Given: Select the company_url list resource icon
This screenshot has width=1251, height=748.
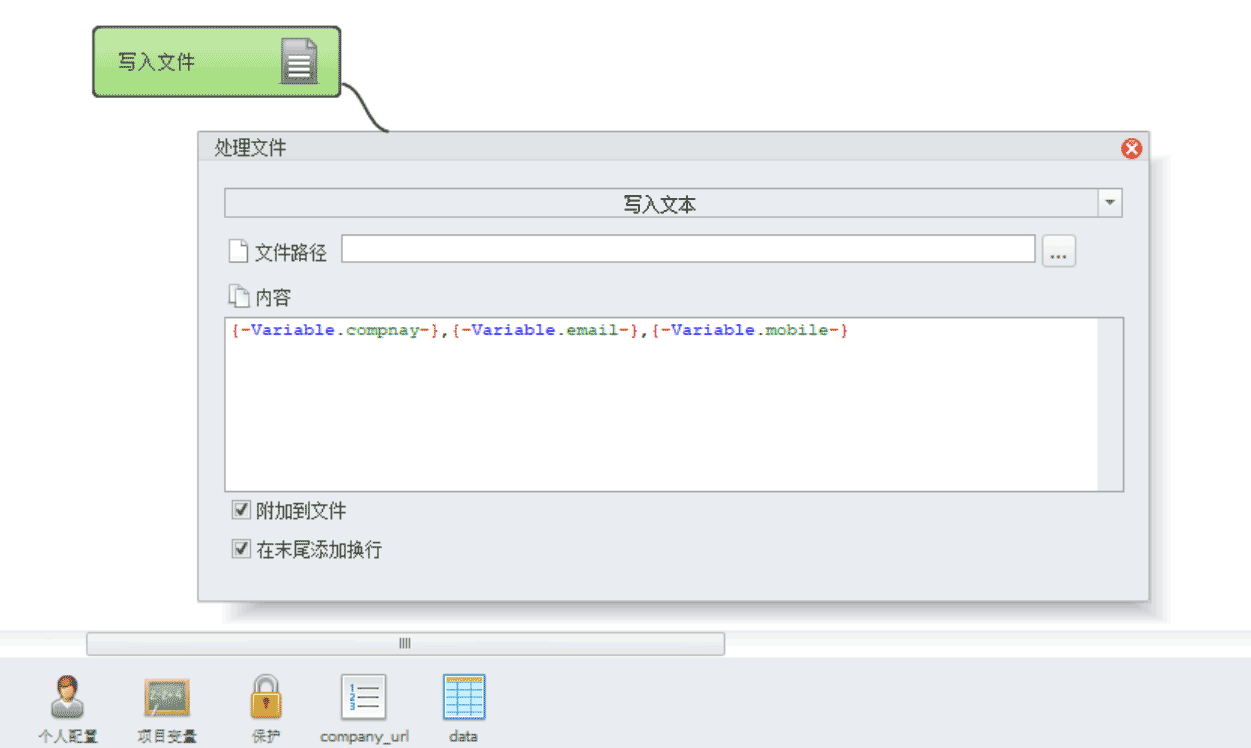Looking at the screenshot, I should click(364, 697).
